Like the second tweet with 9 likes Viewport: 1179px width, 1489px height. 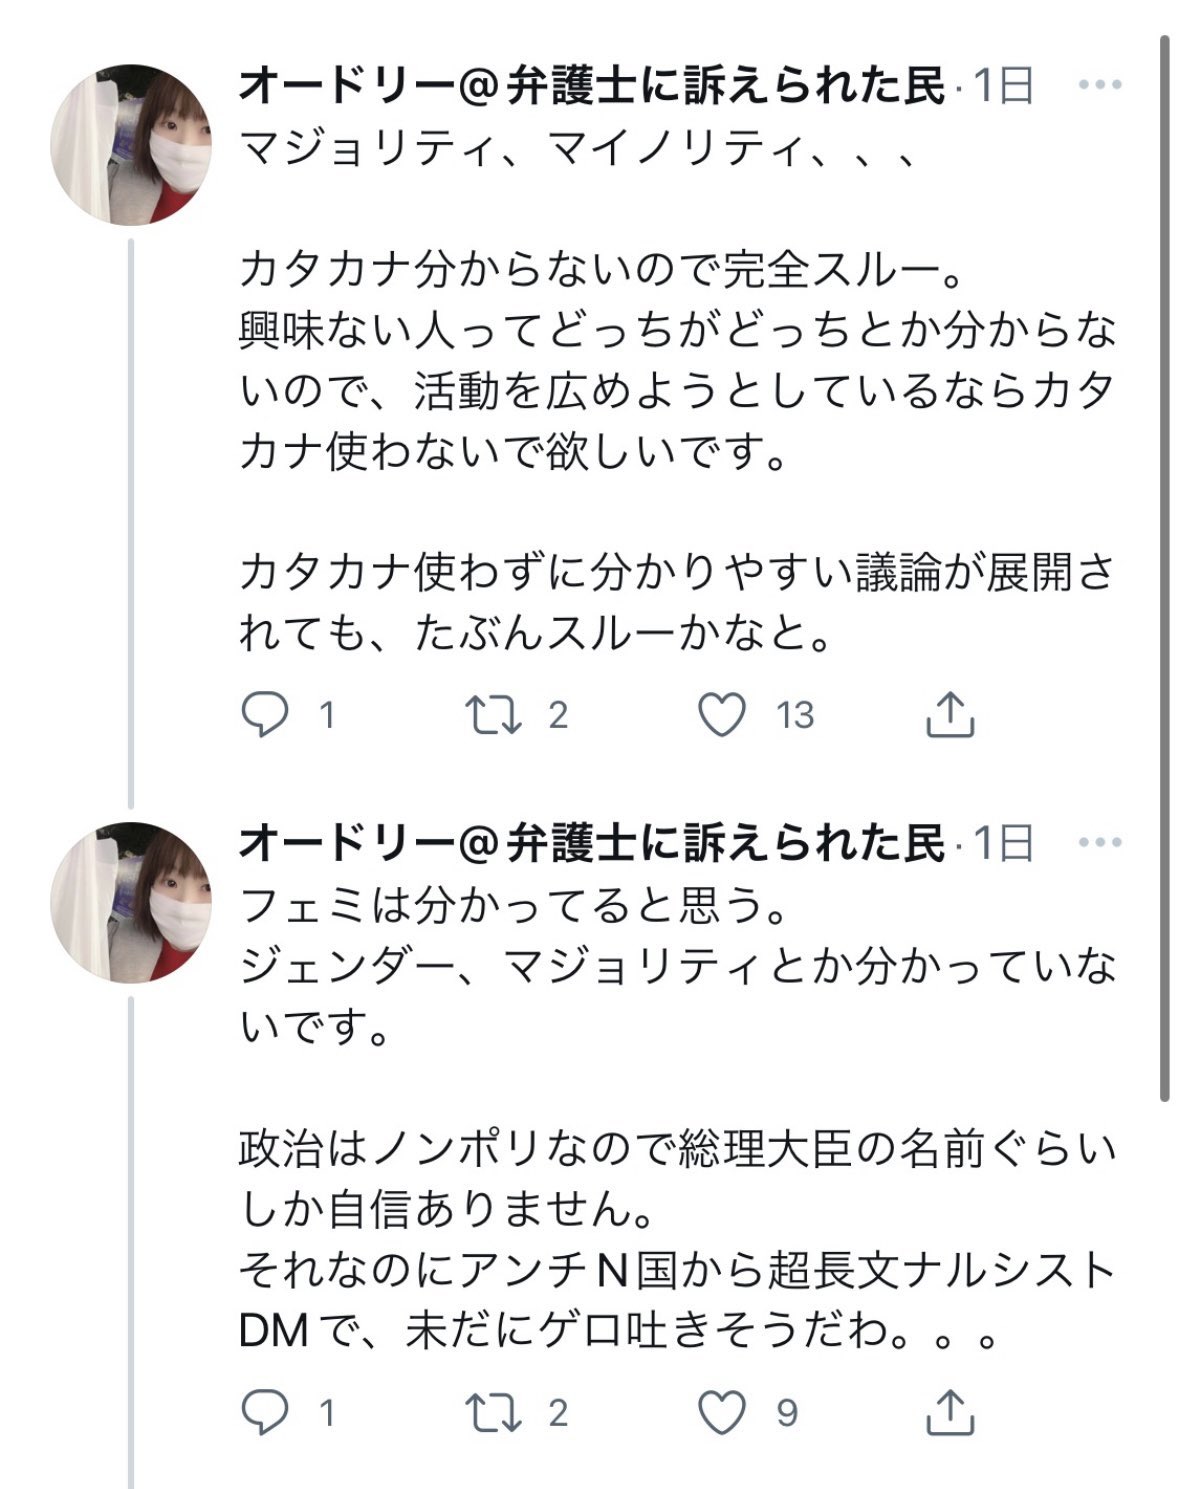click(x=722, y=1412)
